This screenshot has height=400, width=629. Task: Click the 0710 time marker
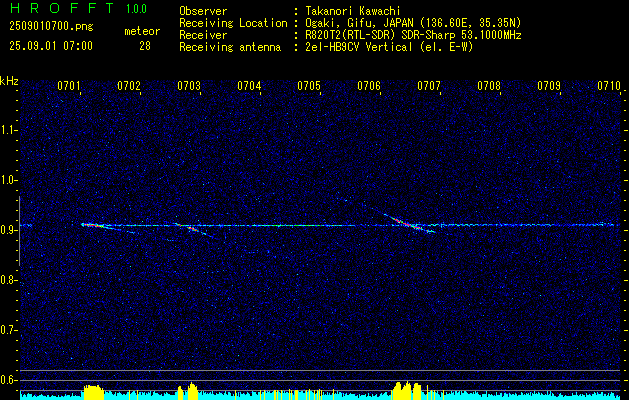[x=609, y=85]
